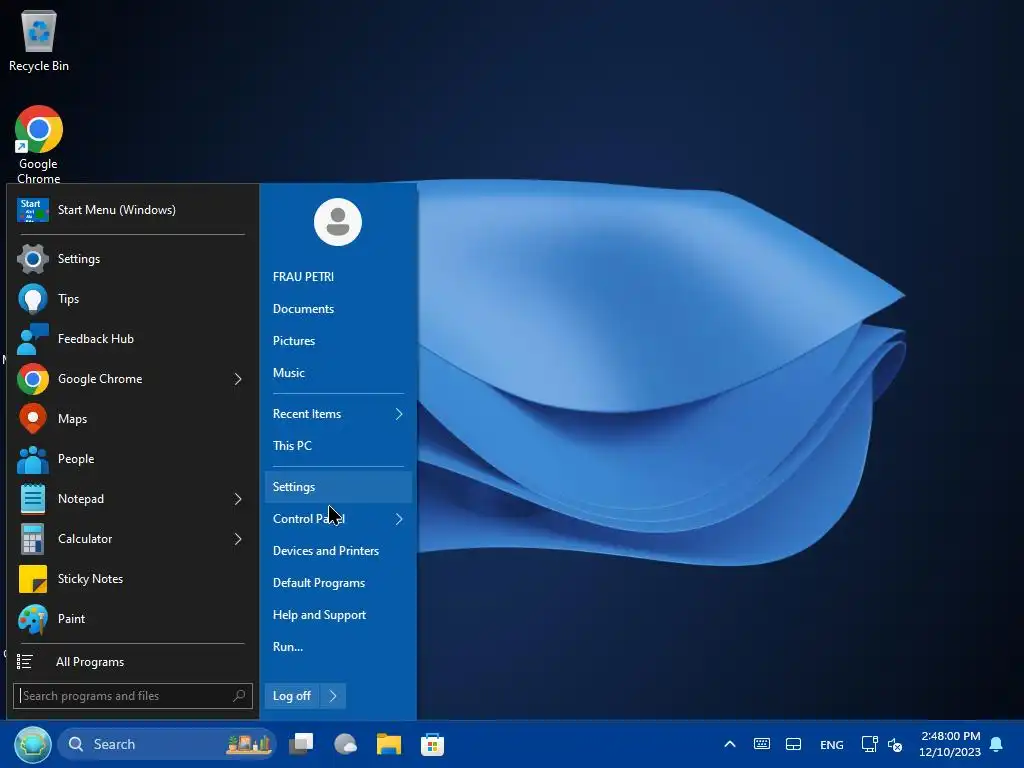This screenshot has width=1024, height=768.
Task: Open the shutdown options arrow beside Log off
Action: pyautogui.click(x=333, y=696)
